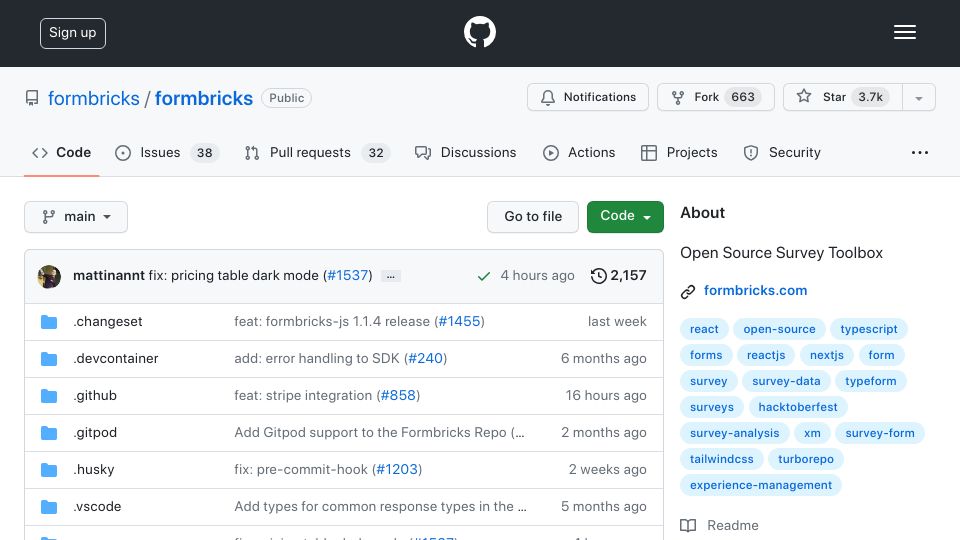960x540 pixels.
Task: Open the formbricks organization link
Action: 94,99
